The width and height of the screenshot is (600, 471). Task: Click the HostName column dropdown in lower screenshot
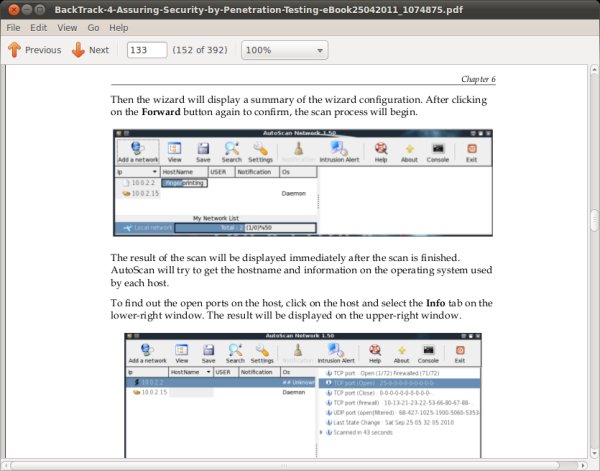click(x=209, y=372)
